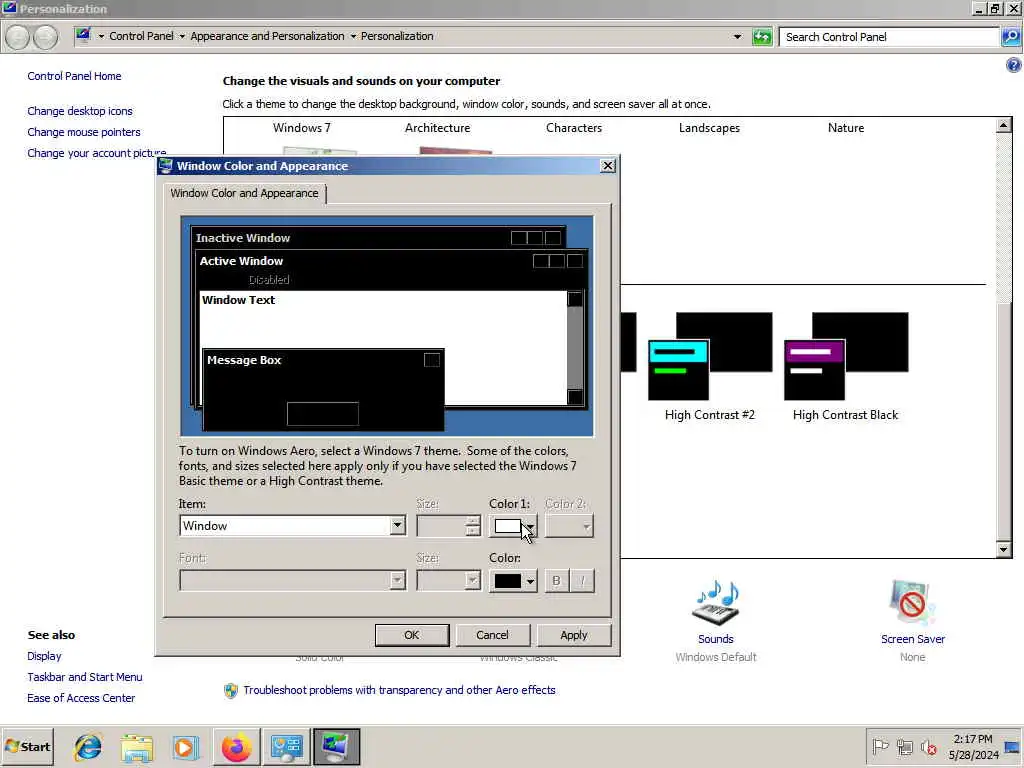This screenshot has width=1024, height=768.
Task: Open the Display link under See also
Action: [44, 656]
